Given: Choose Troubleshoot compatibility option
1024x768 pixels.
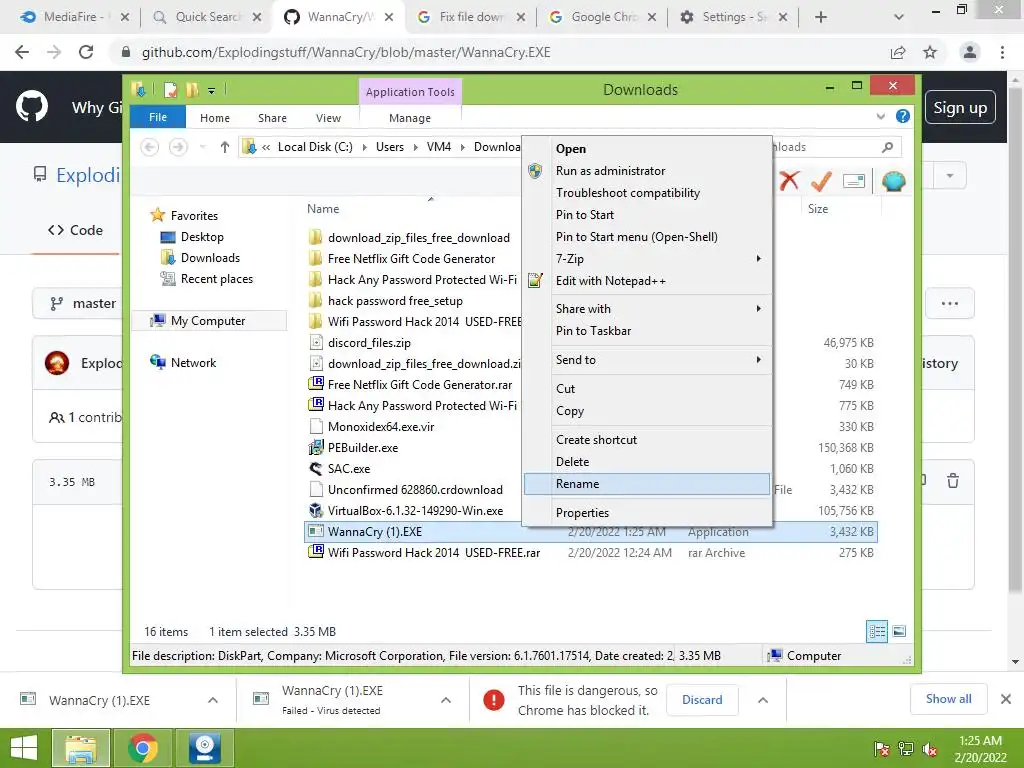Looking at the screenshot, I should [647, 193].
